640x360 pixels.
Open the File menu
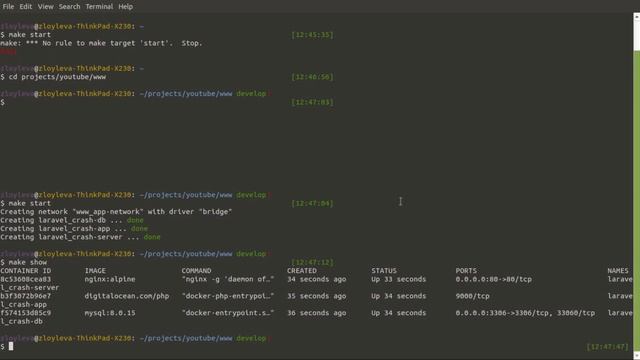click(8, 7)
